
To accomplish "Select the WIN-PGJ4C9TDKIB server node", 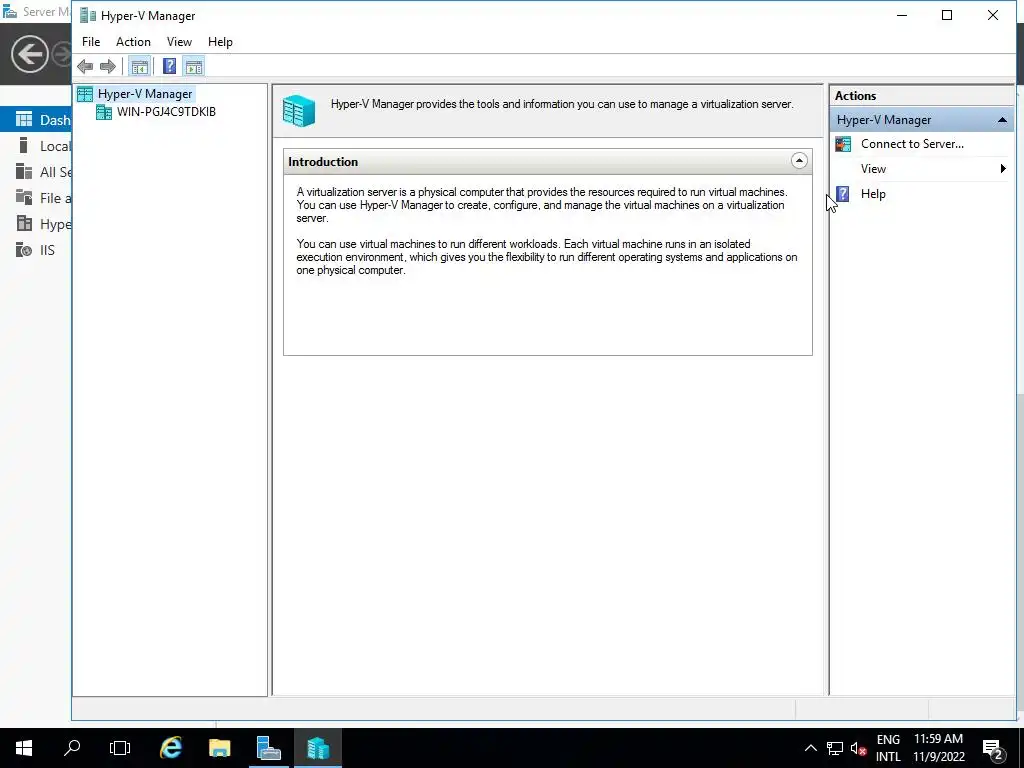I will [166, 112].
